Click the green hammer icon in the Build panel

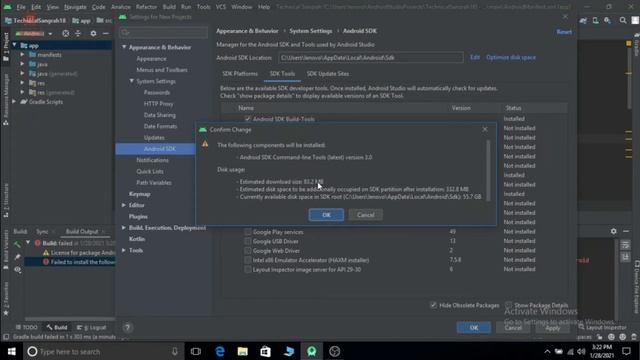(x=18, y=244)
